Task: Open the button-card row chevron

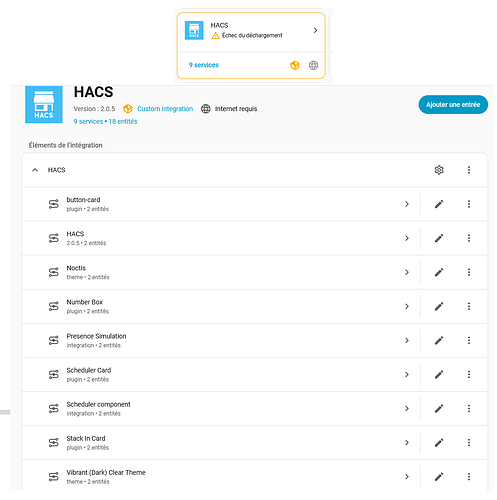Action: pos(407,204)
